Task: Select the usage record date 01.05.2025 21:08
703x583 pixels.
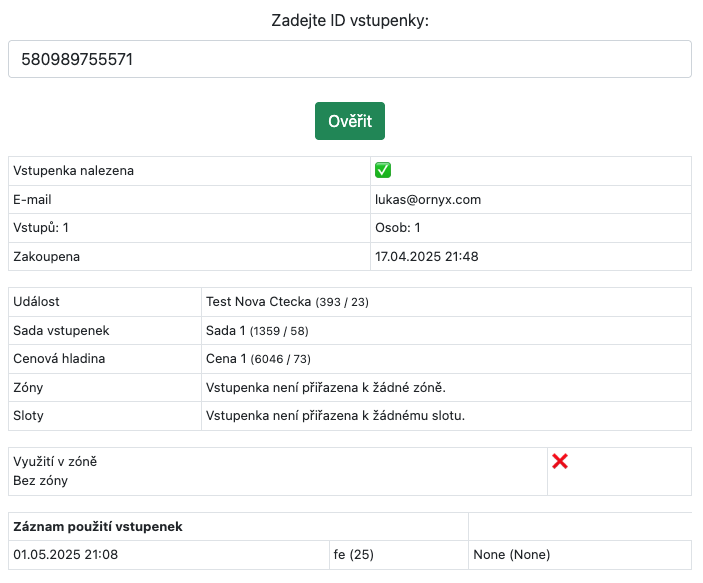Action: click(x=64, y=554)
